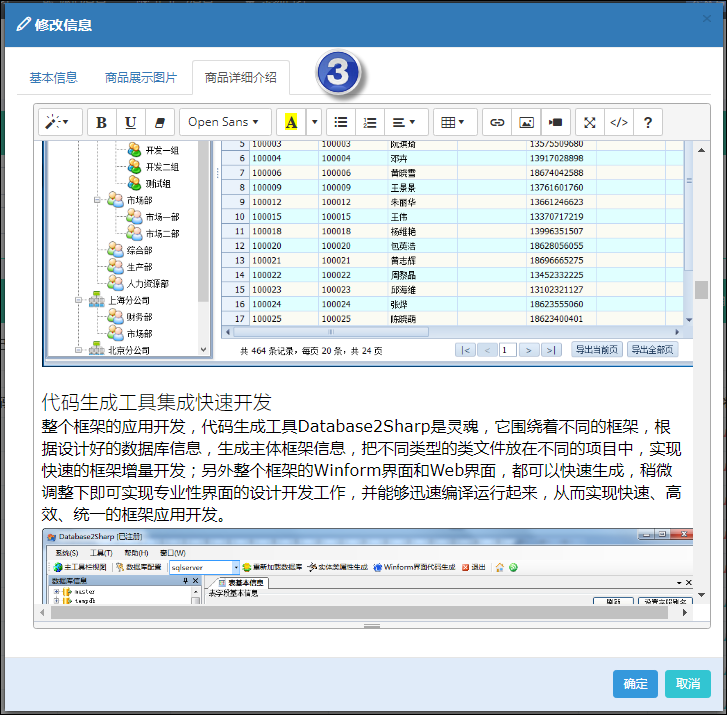Toggle bold formatting
Image resolution: width=727 pixels, height=715 pixels.
point(102,122)
